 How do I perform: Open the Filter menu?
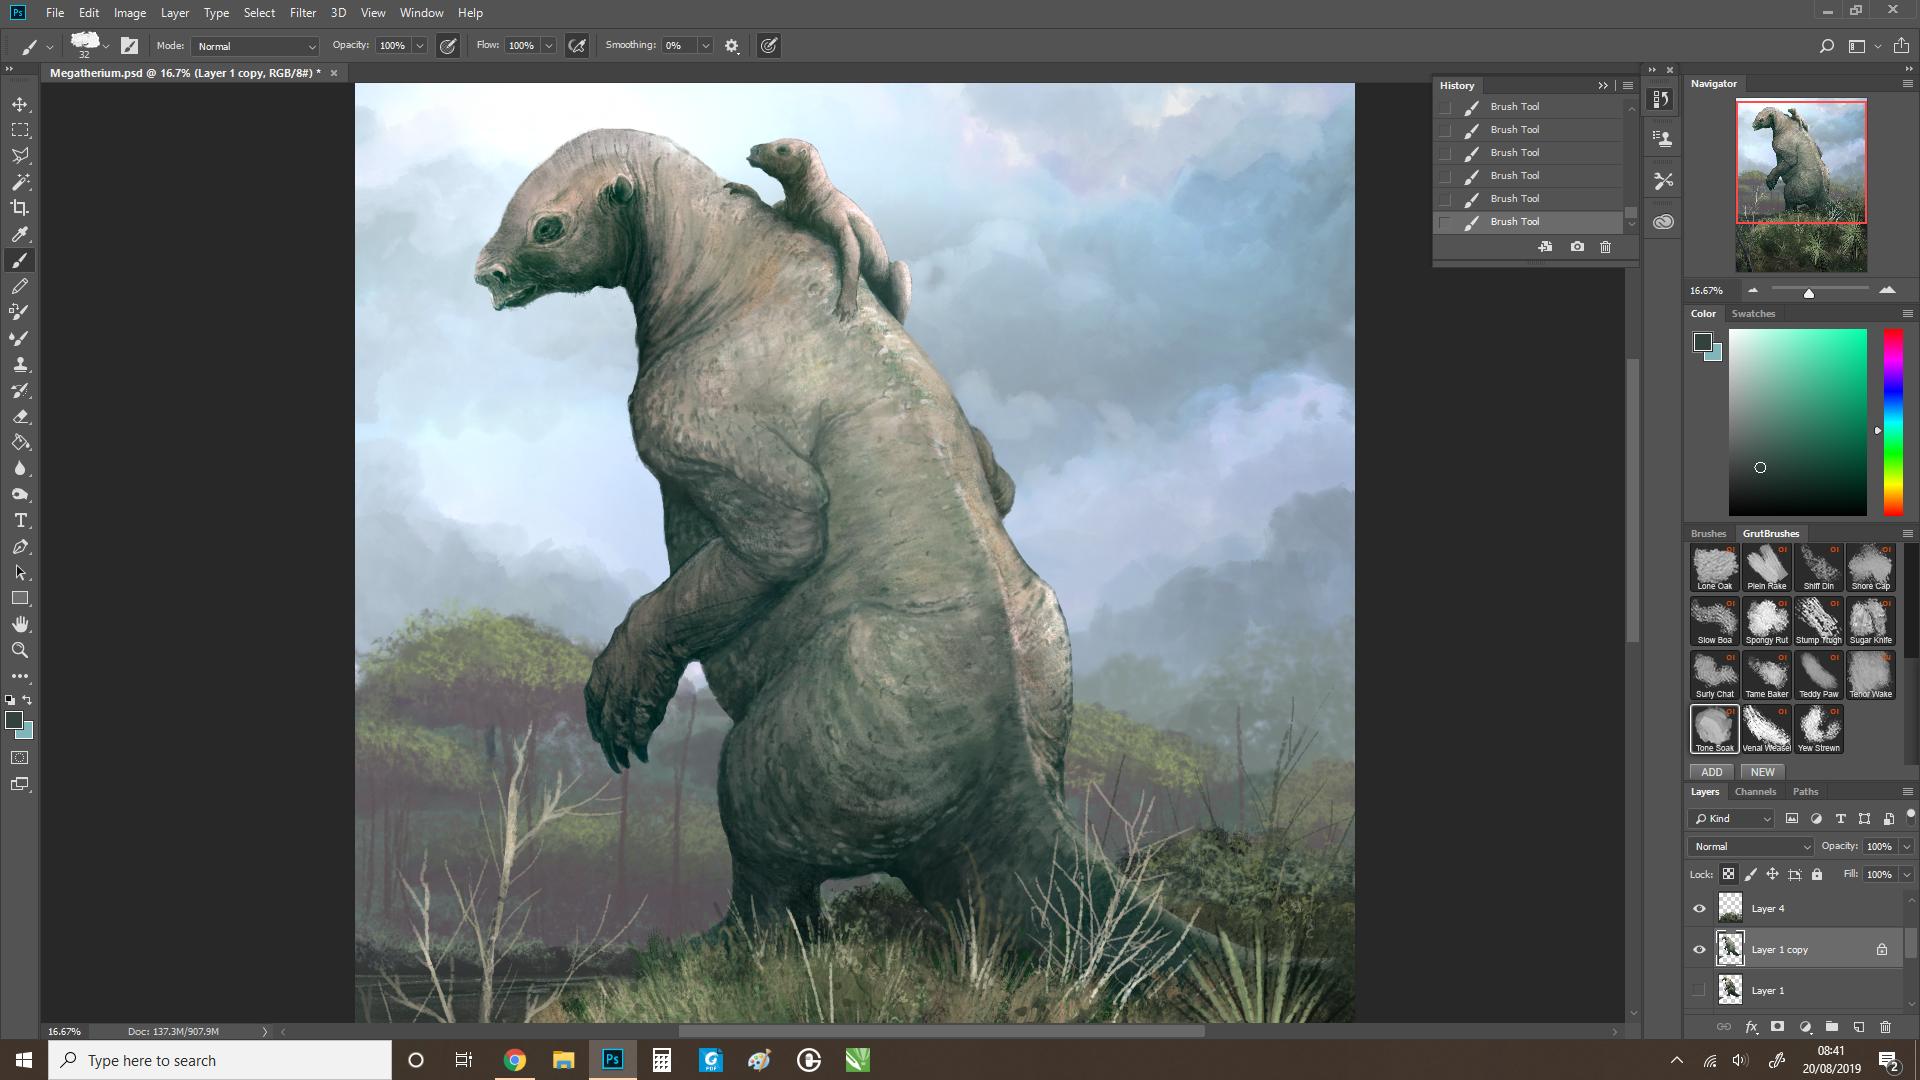tap(302, 13)
